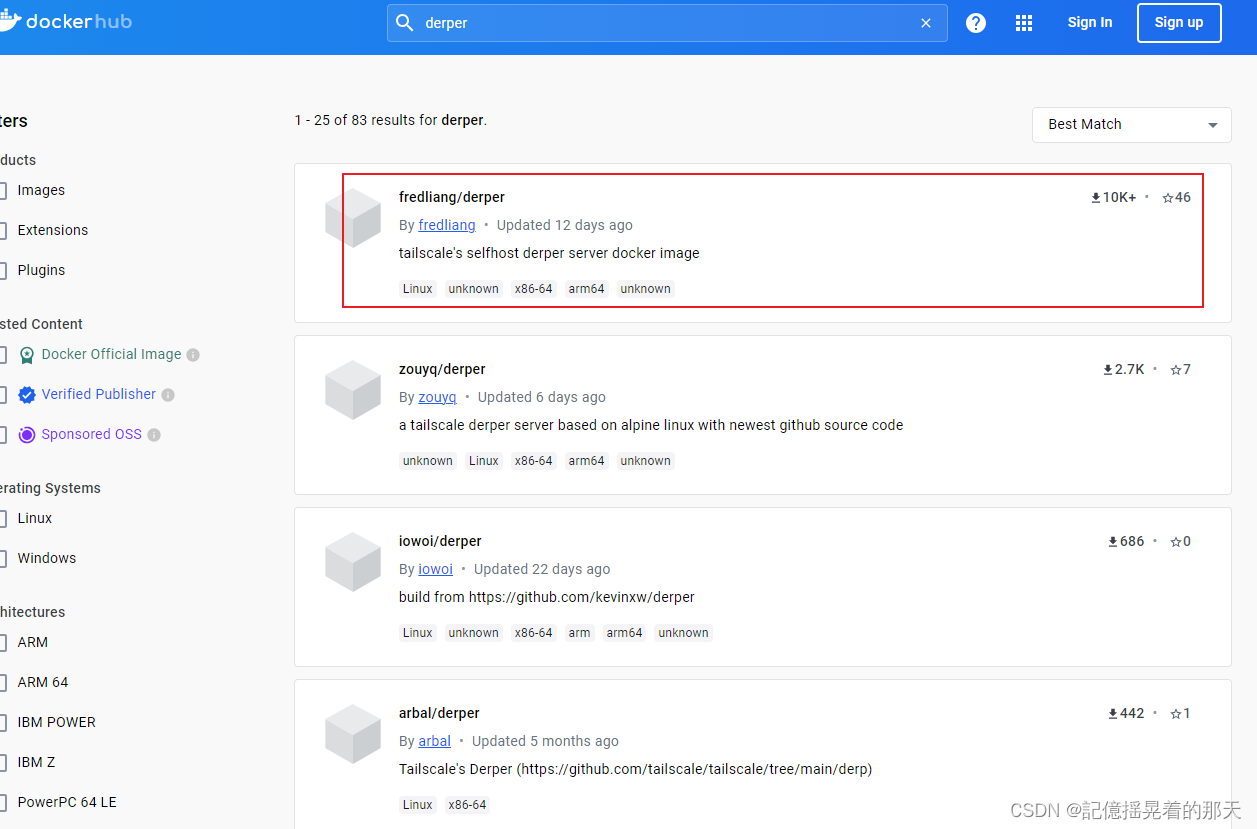1257x829 pixels.
Task: Click the Sign up button
Action: click(1179, 23)
